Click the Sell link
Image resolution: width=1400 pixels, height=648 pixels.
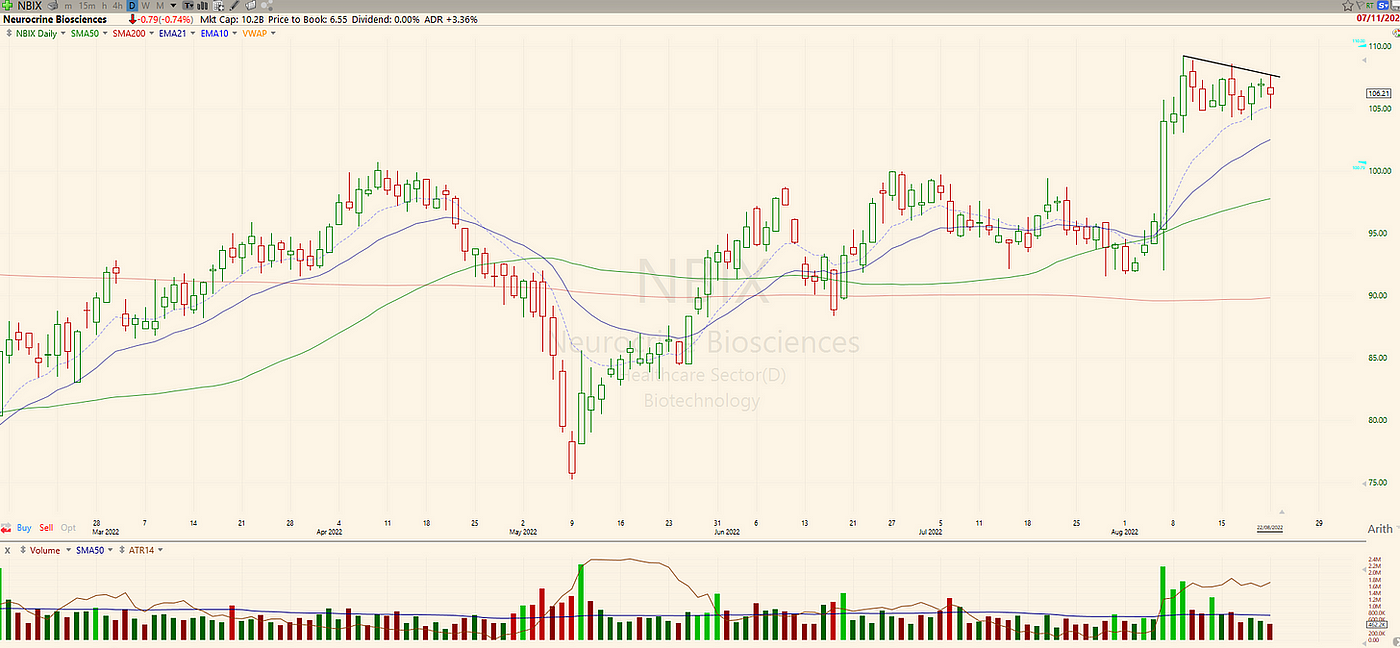click(x=46, y=528)
